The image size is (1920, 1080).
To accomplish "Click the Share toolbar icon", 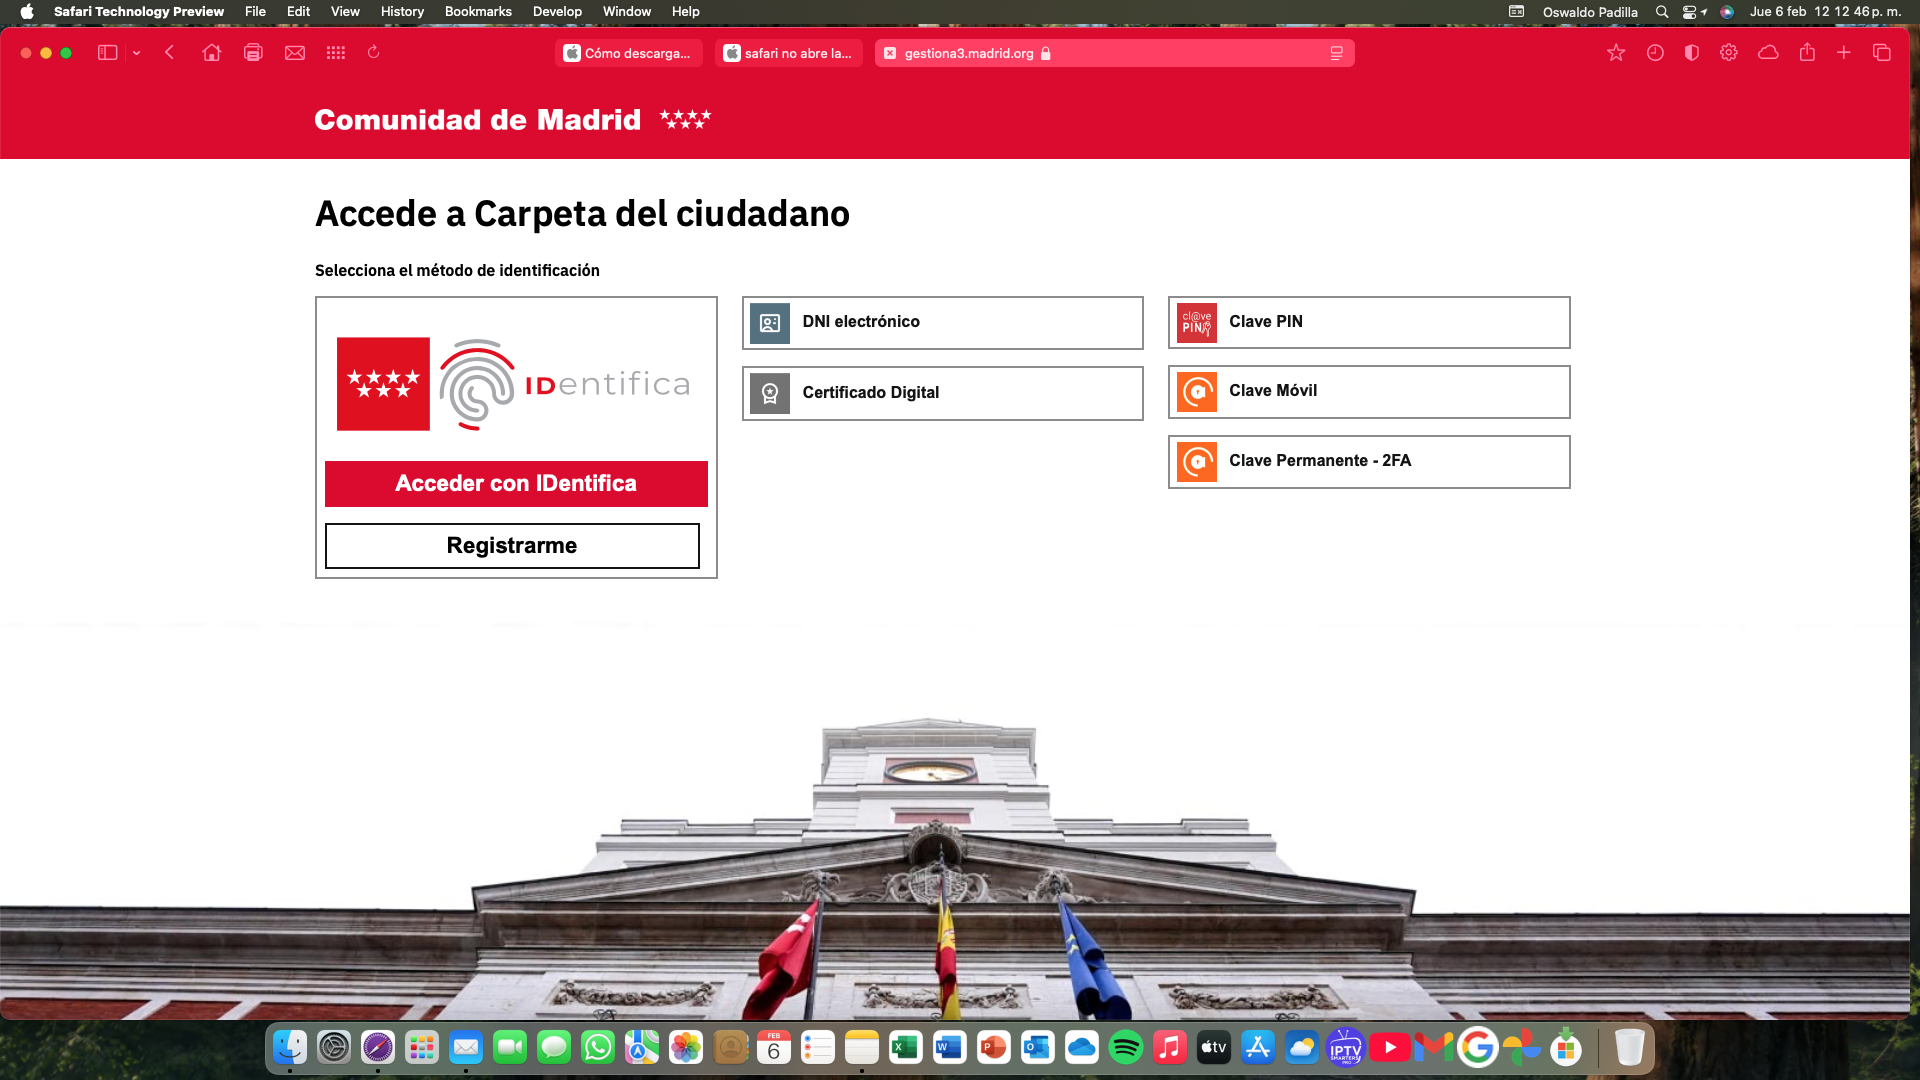I will (x=1807, y=53).
